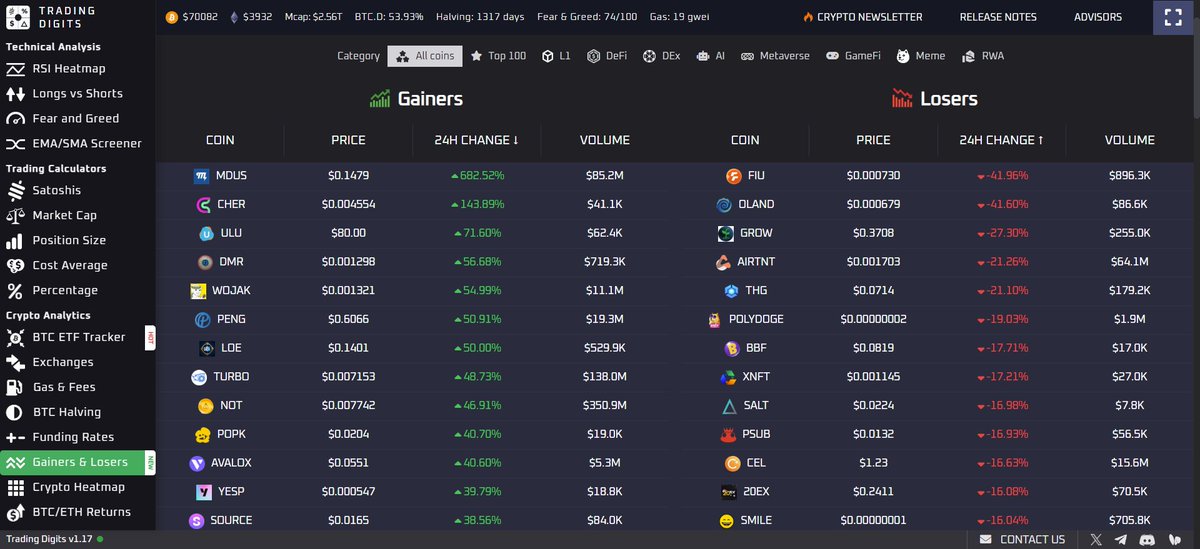Filter by Top 100 coins
Image resolution: width=1200 pixels, height=549 pixels.
[x=498, y=56]
